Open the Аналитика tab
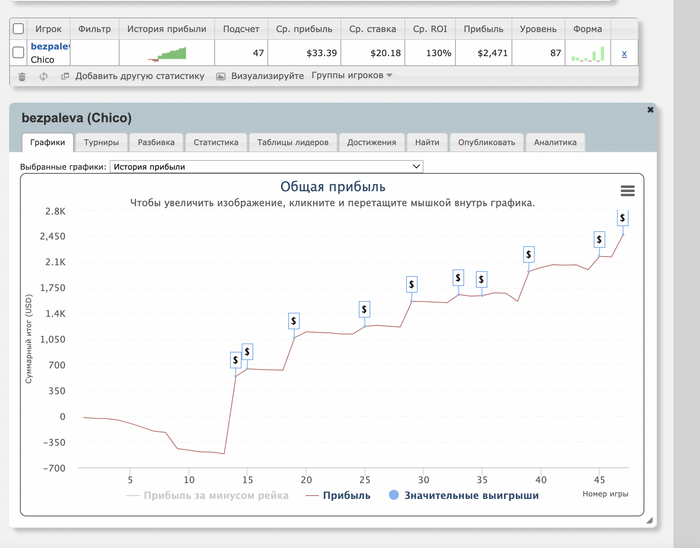 click(555, 142)
